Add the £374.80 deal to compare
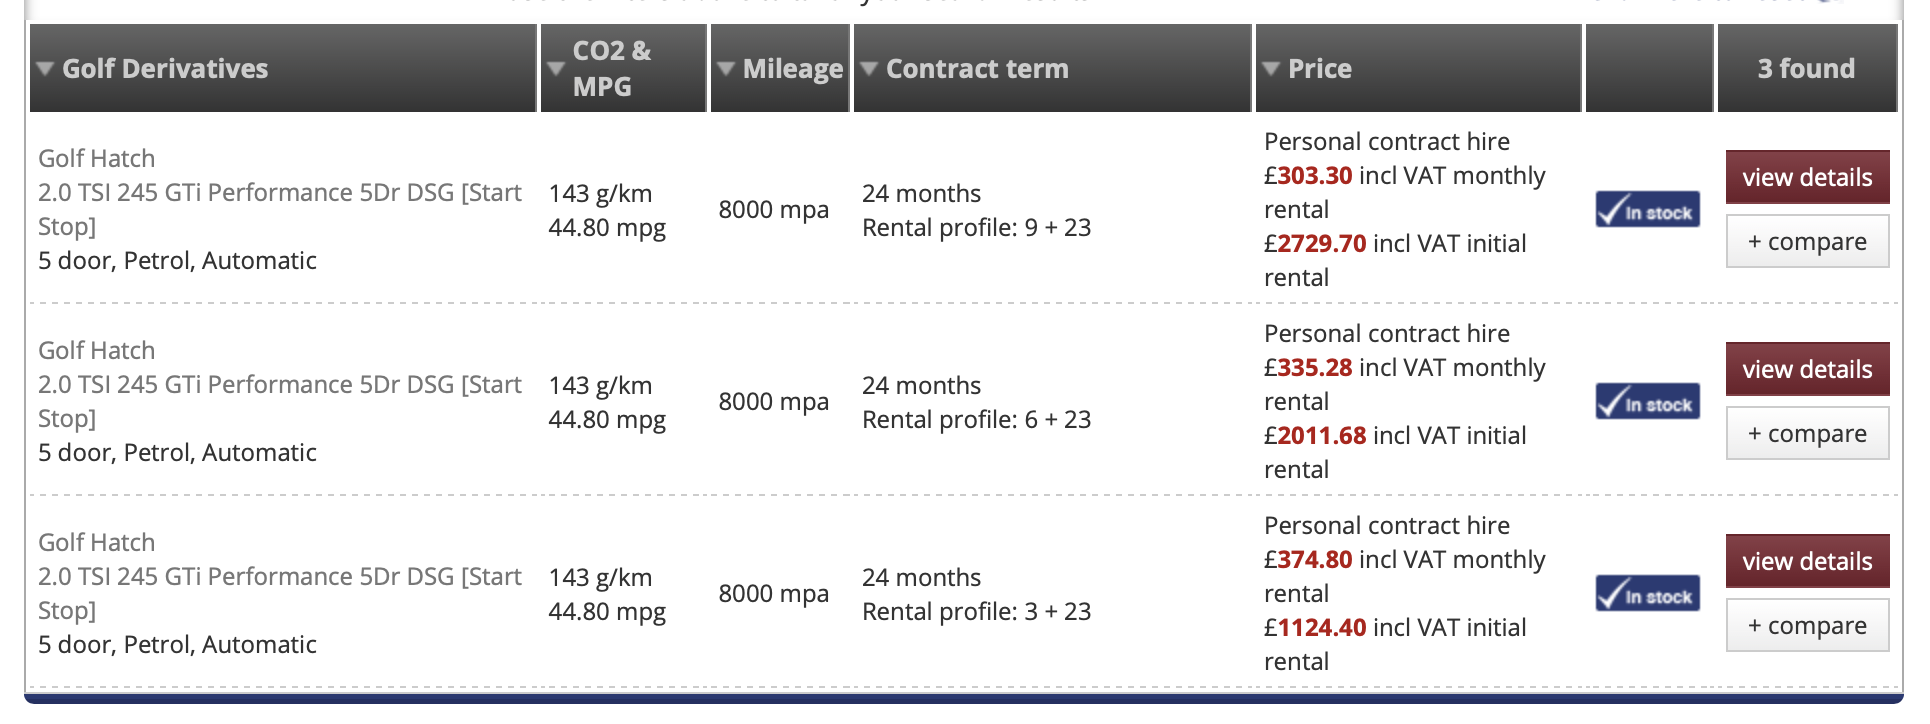Screen dimensions: 1930x724 (1807, 625)
